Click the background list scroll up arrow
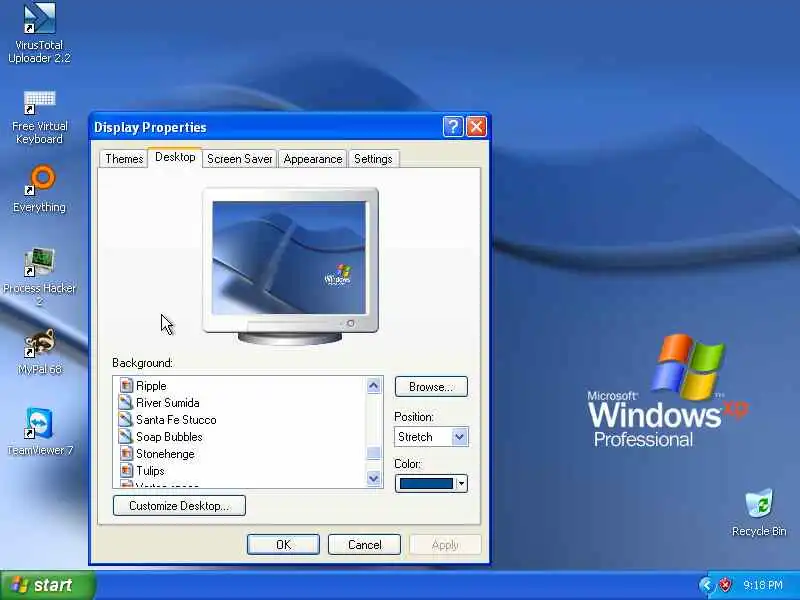The width and height of the screenshot is (800, 600). click(373, 385)
